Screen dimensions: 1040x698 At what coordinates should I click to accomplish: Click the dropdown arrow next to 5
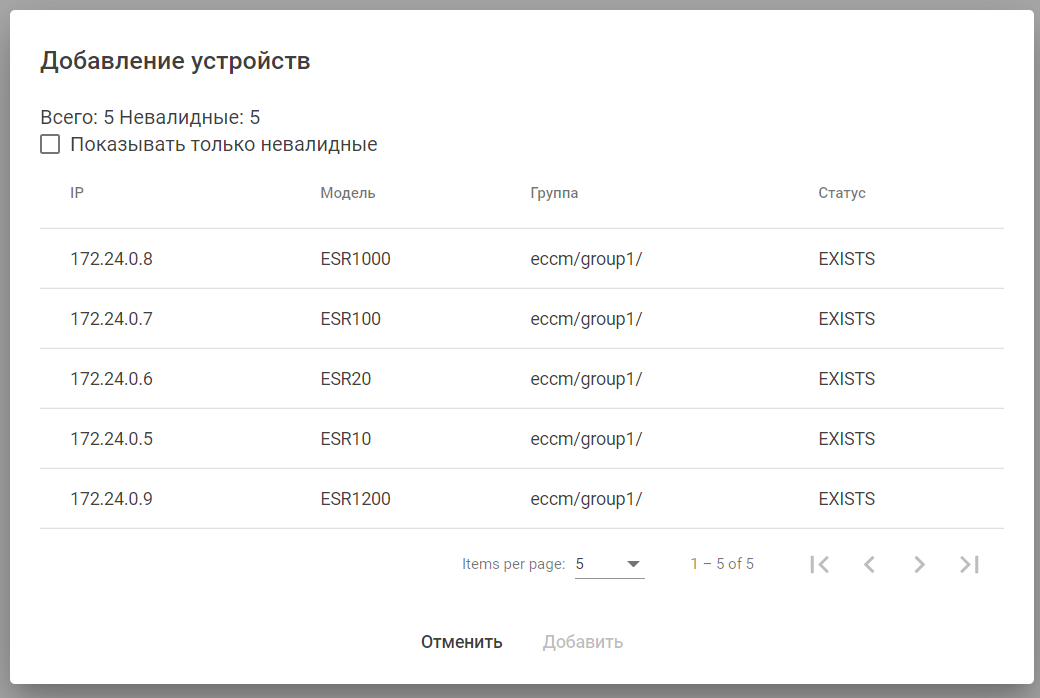click(633, 564)
